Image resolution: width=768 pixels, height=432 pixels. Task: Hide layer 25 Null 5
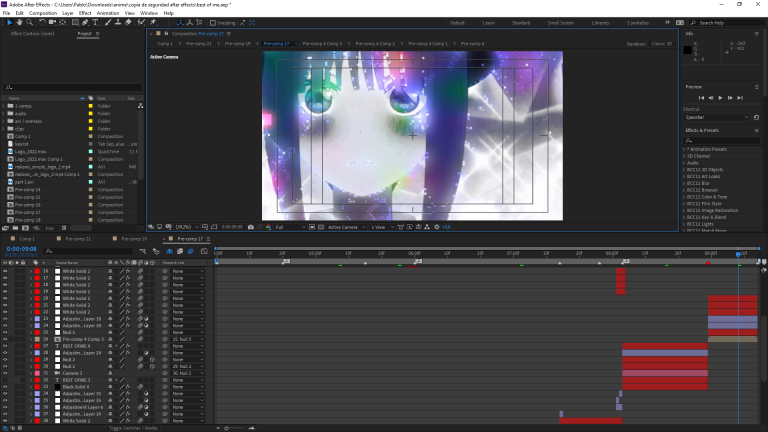pyautogui.click(x=5, y=333)
